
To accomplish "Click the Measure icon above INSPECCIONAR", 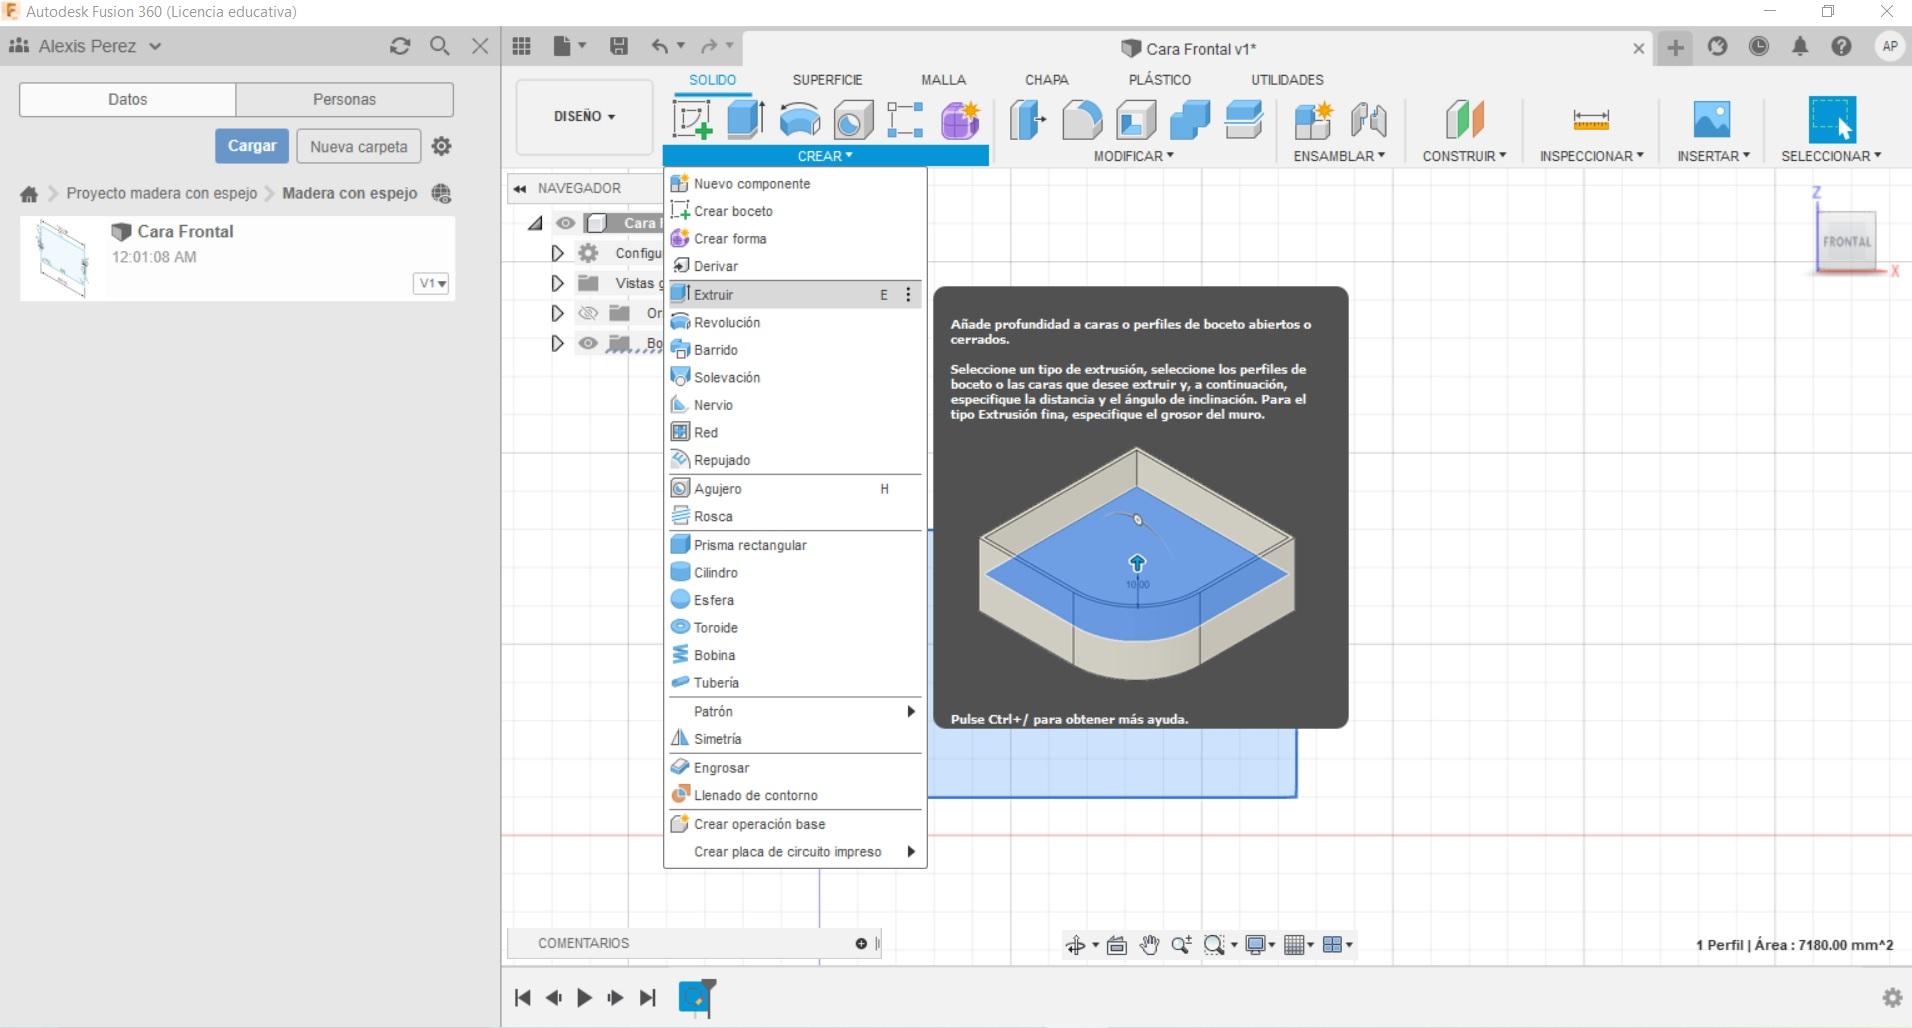I will (x=1590, y=120).
